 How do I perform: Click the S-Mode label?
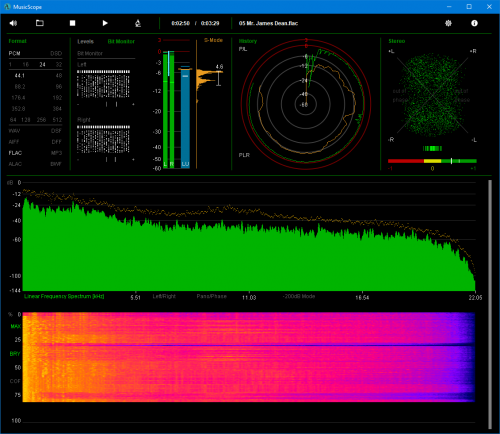(213, 40)
